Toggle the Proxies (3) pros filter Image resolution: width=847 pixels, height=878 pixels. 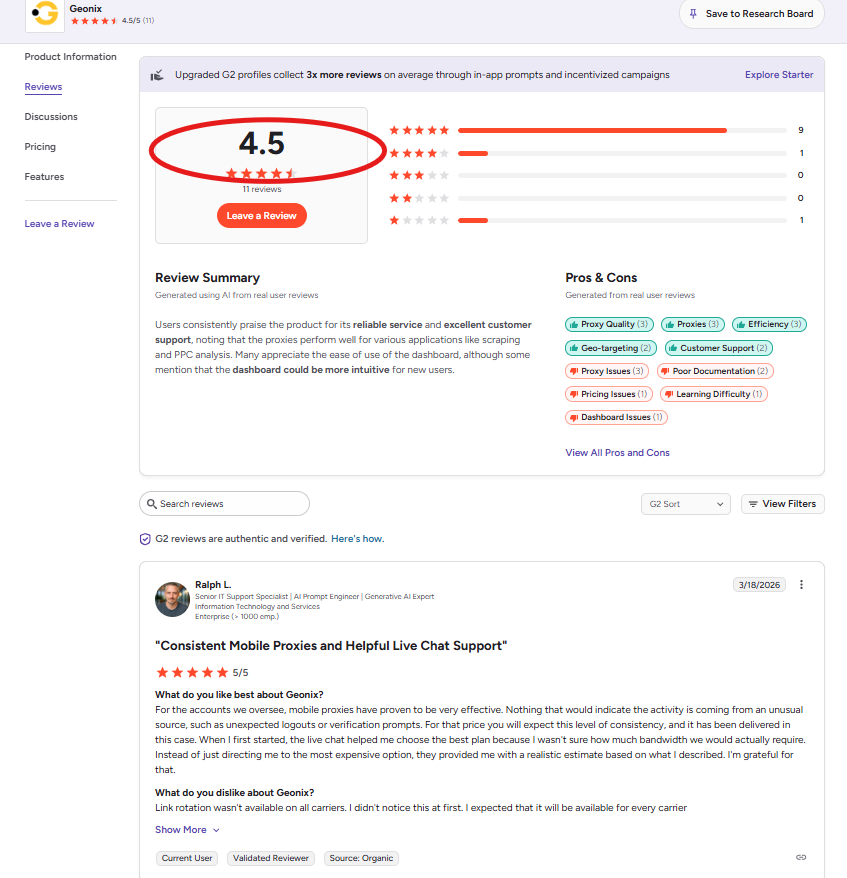point(692,324)
